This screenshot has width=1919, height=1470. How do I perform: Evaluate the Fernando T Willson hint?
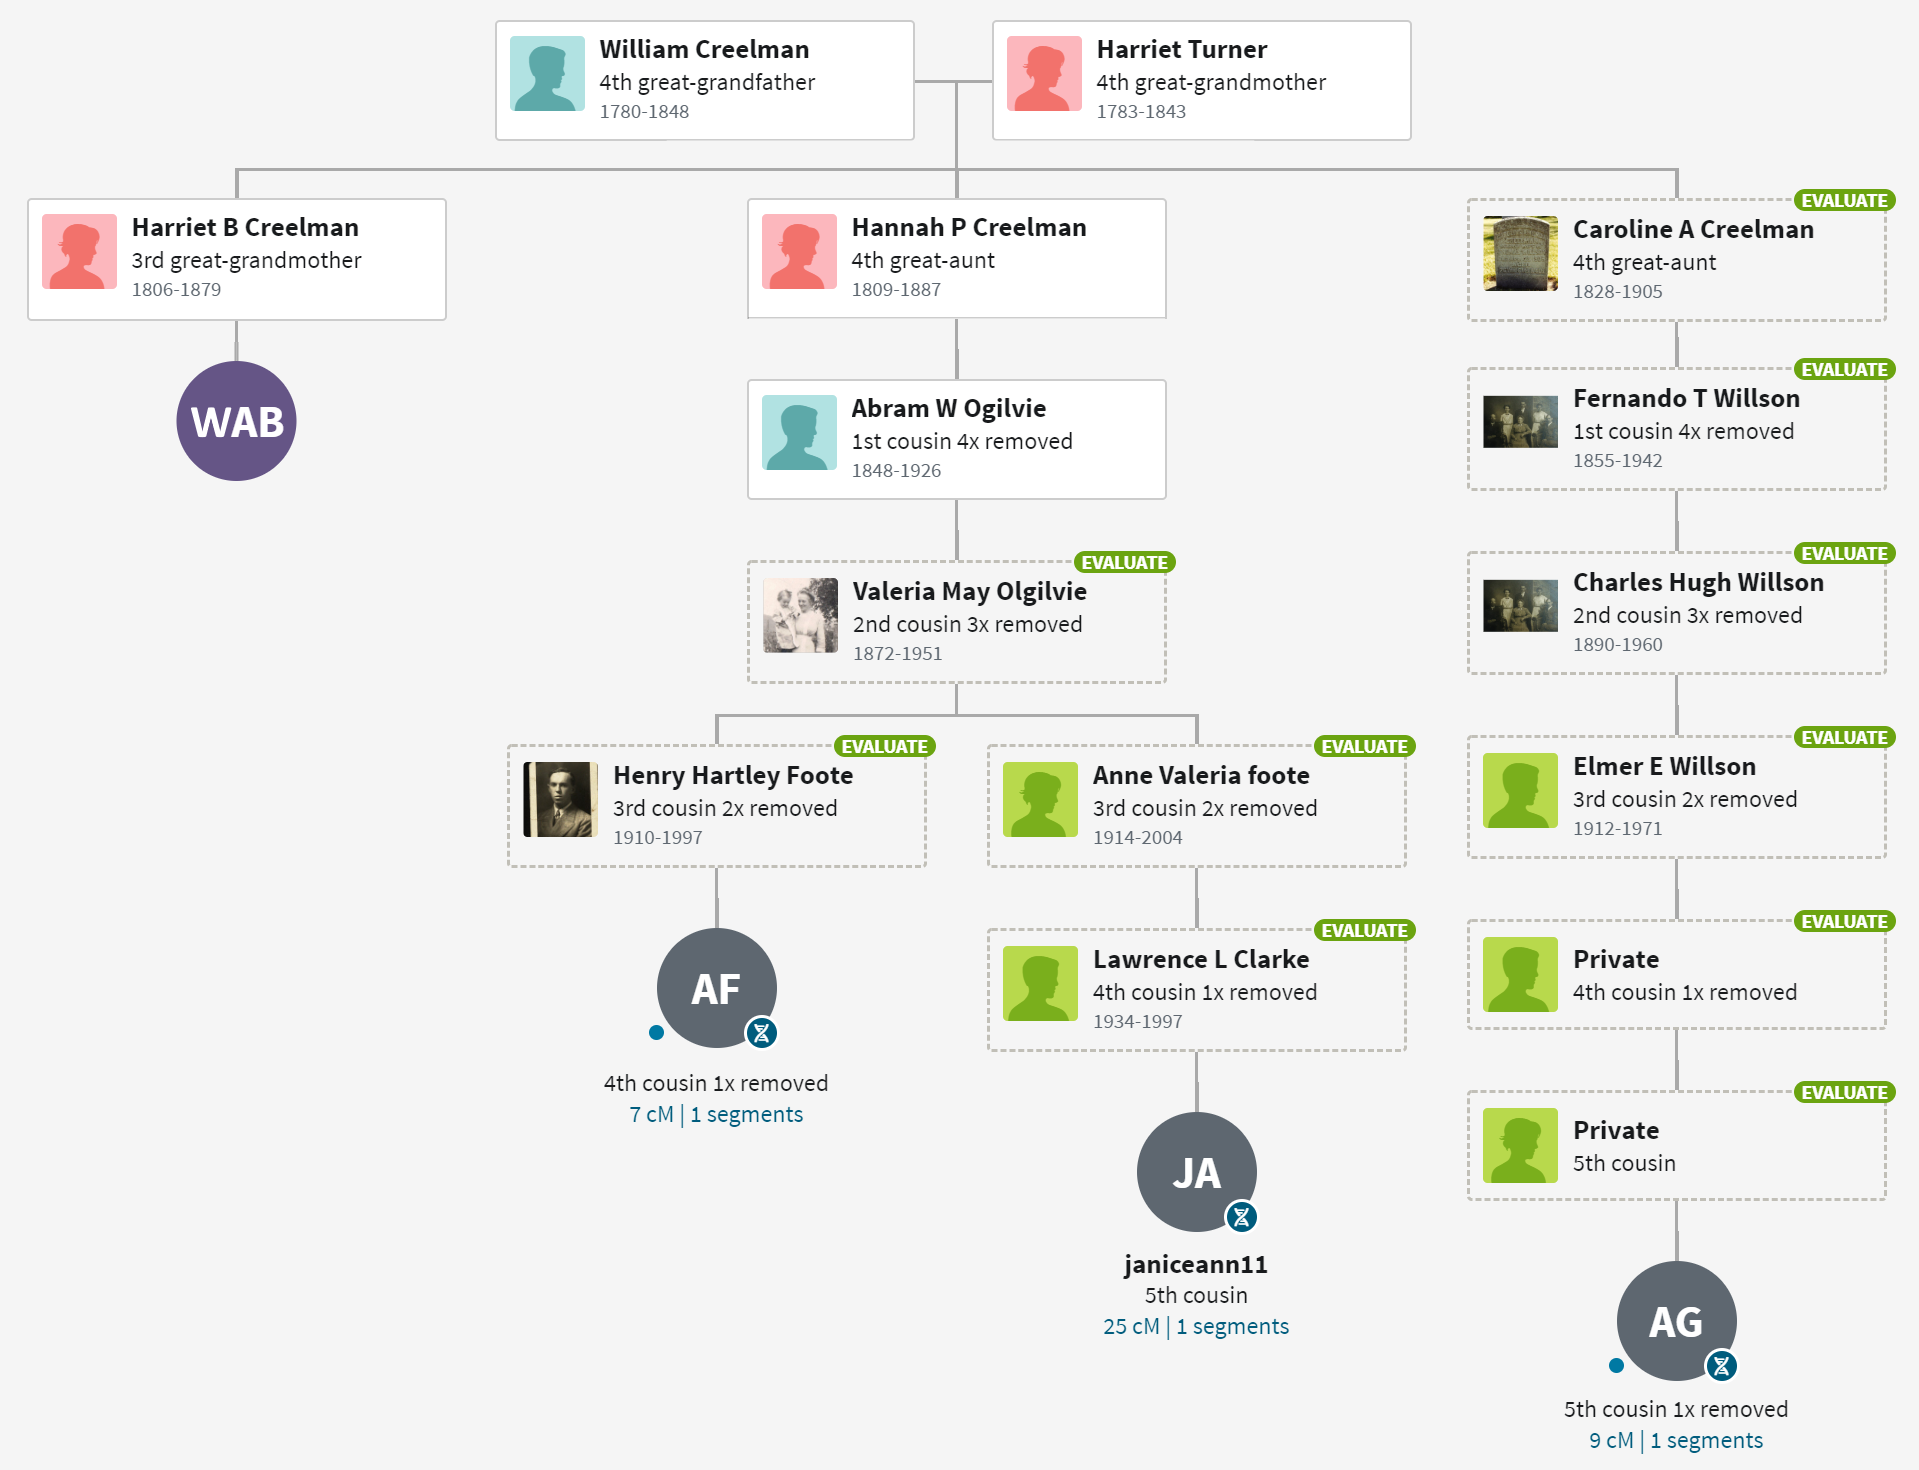point(1844,370)
